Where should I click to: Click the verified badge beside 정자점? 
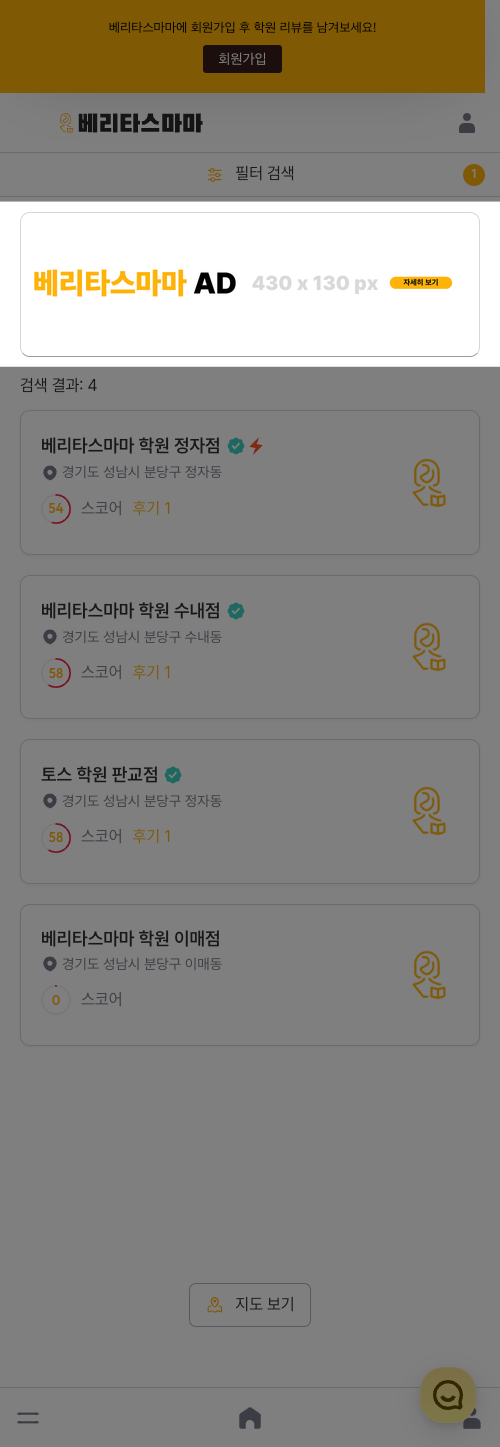click(236, 446)
